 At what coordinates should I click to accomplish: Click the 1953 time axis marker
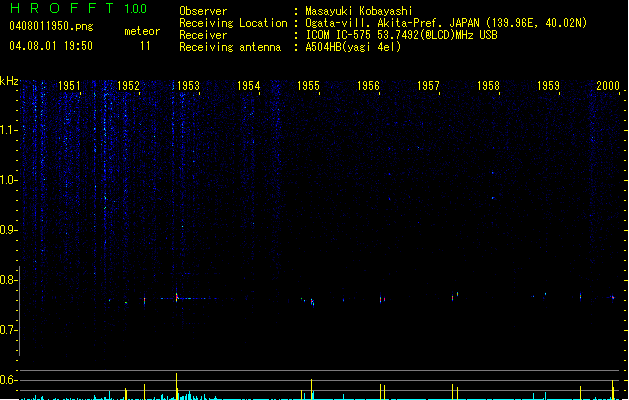pos(188,85)
